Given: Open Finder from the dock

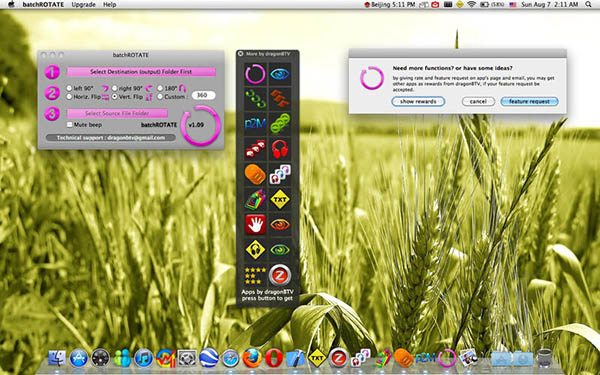Looking at the screenshot, I should point(57,359).
